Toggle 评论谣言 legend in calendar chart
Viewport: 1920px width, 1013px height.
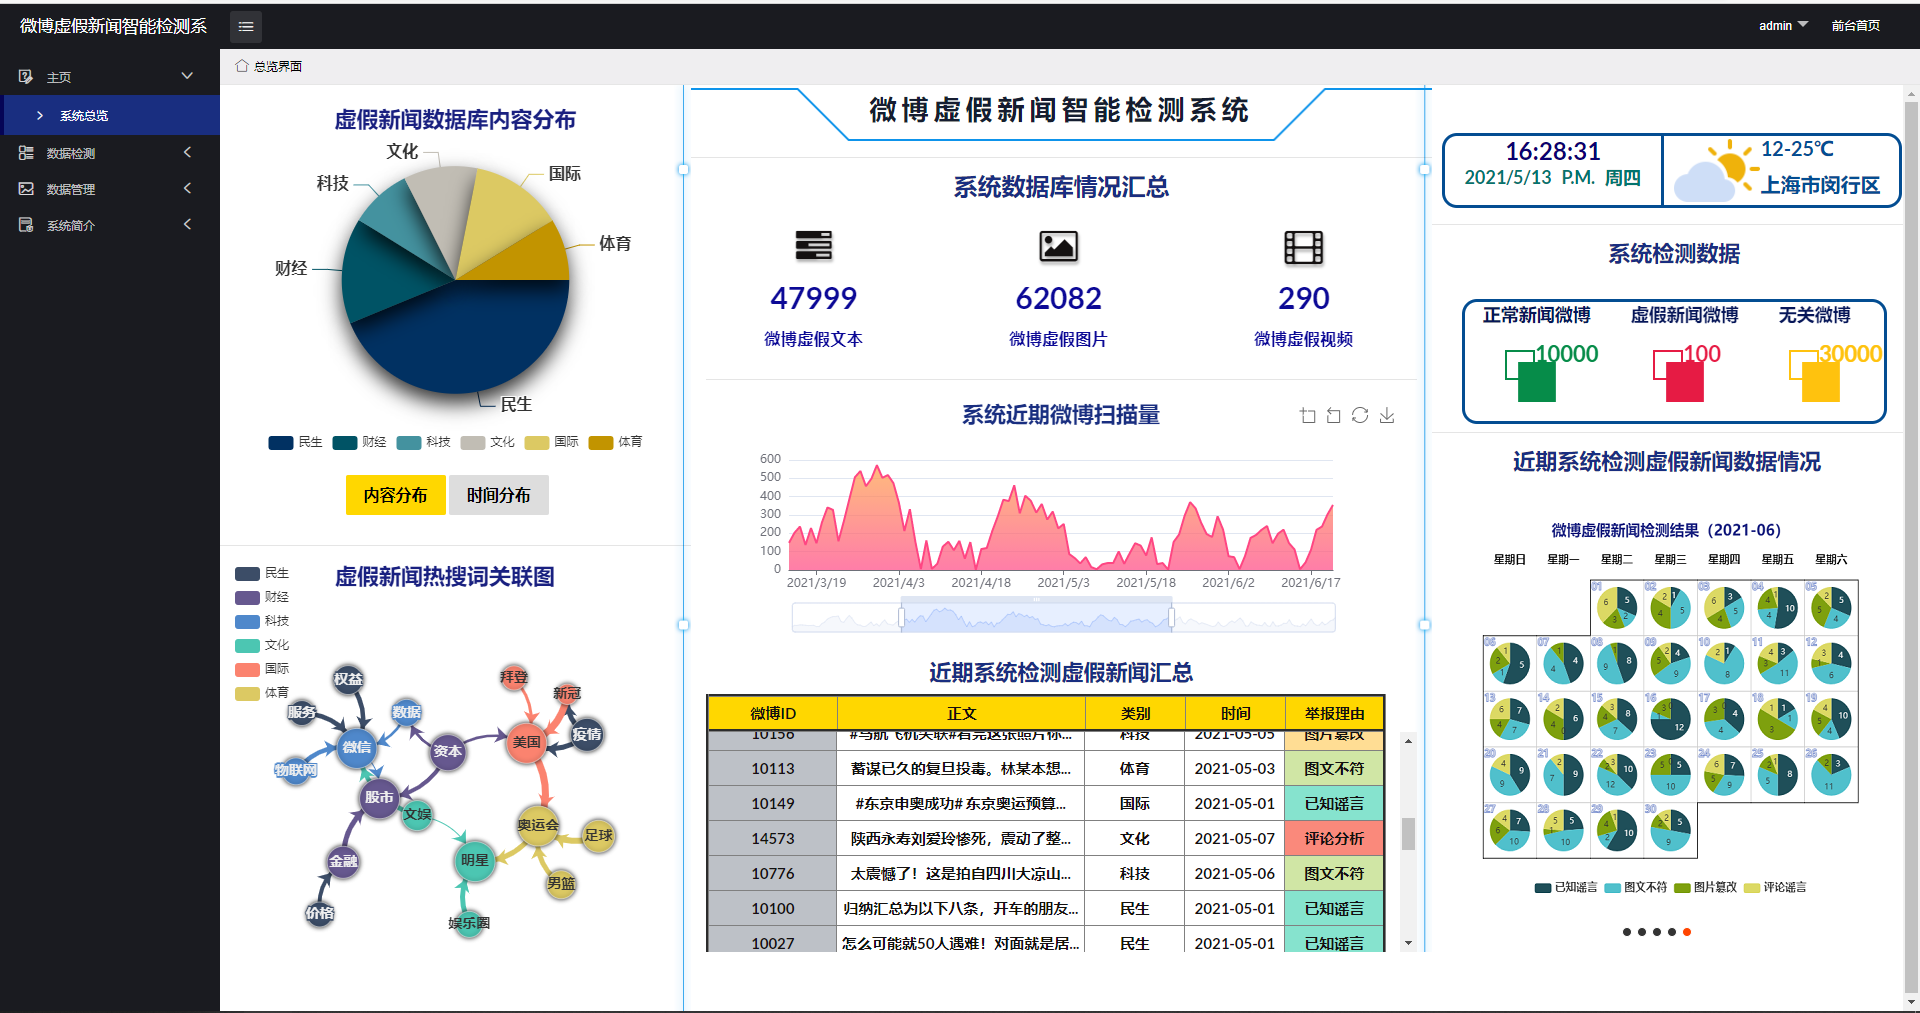pos(1775,887)
